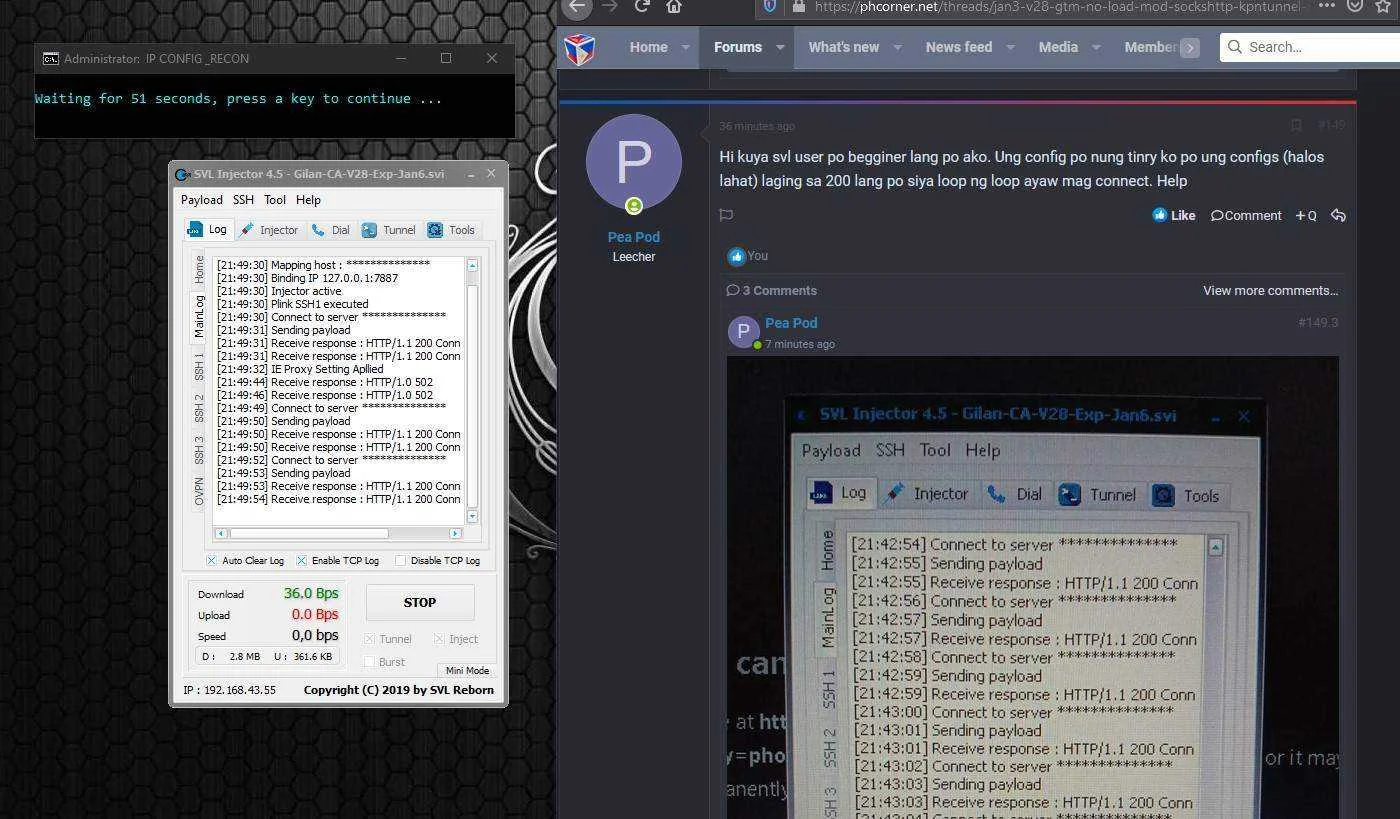1400x819 pixels.
Task: Expand the Forums dropdown arrow
Action: (x=780, y=47)
